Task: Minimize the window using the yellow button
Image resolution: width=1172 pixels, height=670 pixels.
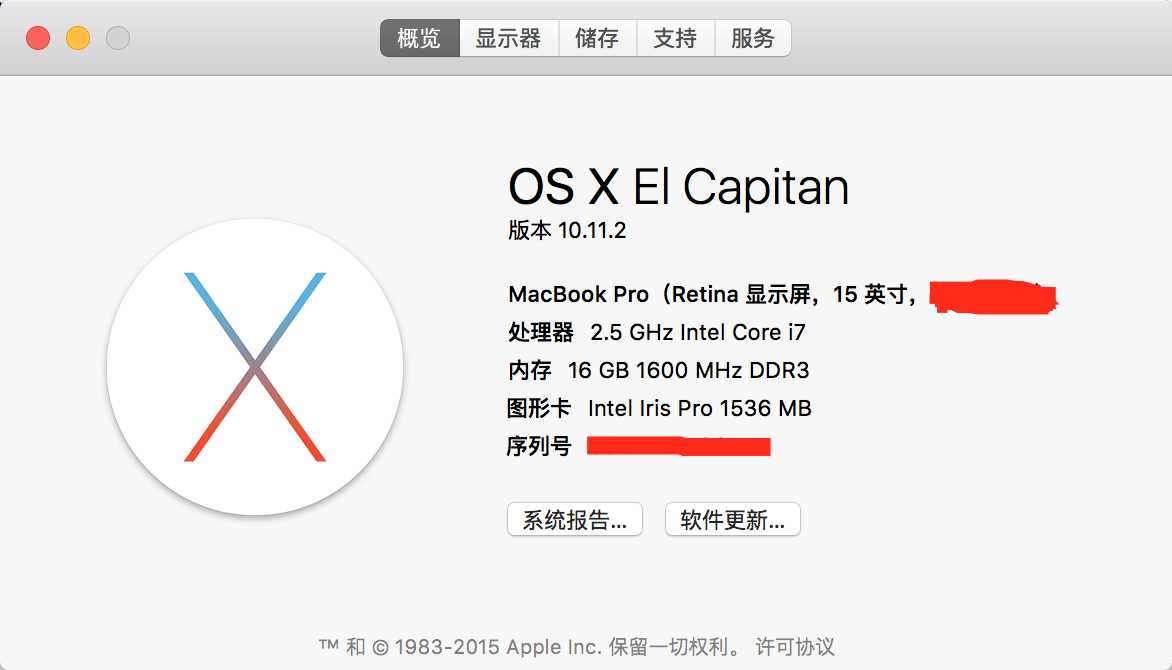Action: 78,37
